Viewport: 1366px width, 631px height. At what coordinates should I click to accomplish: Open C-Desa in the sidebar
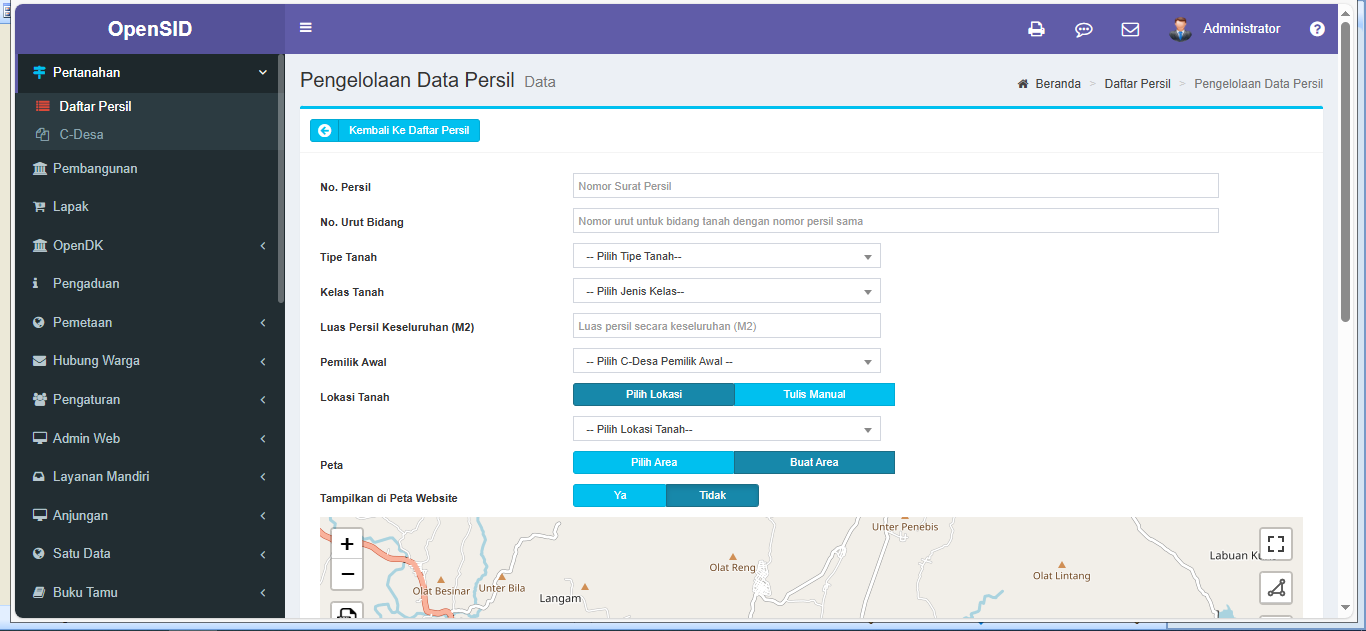81,134
